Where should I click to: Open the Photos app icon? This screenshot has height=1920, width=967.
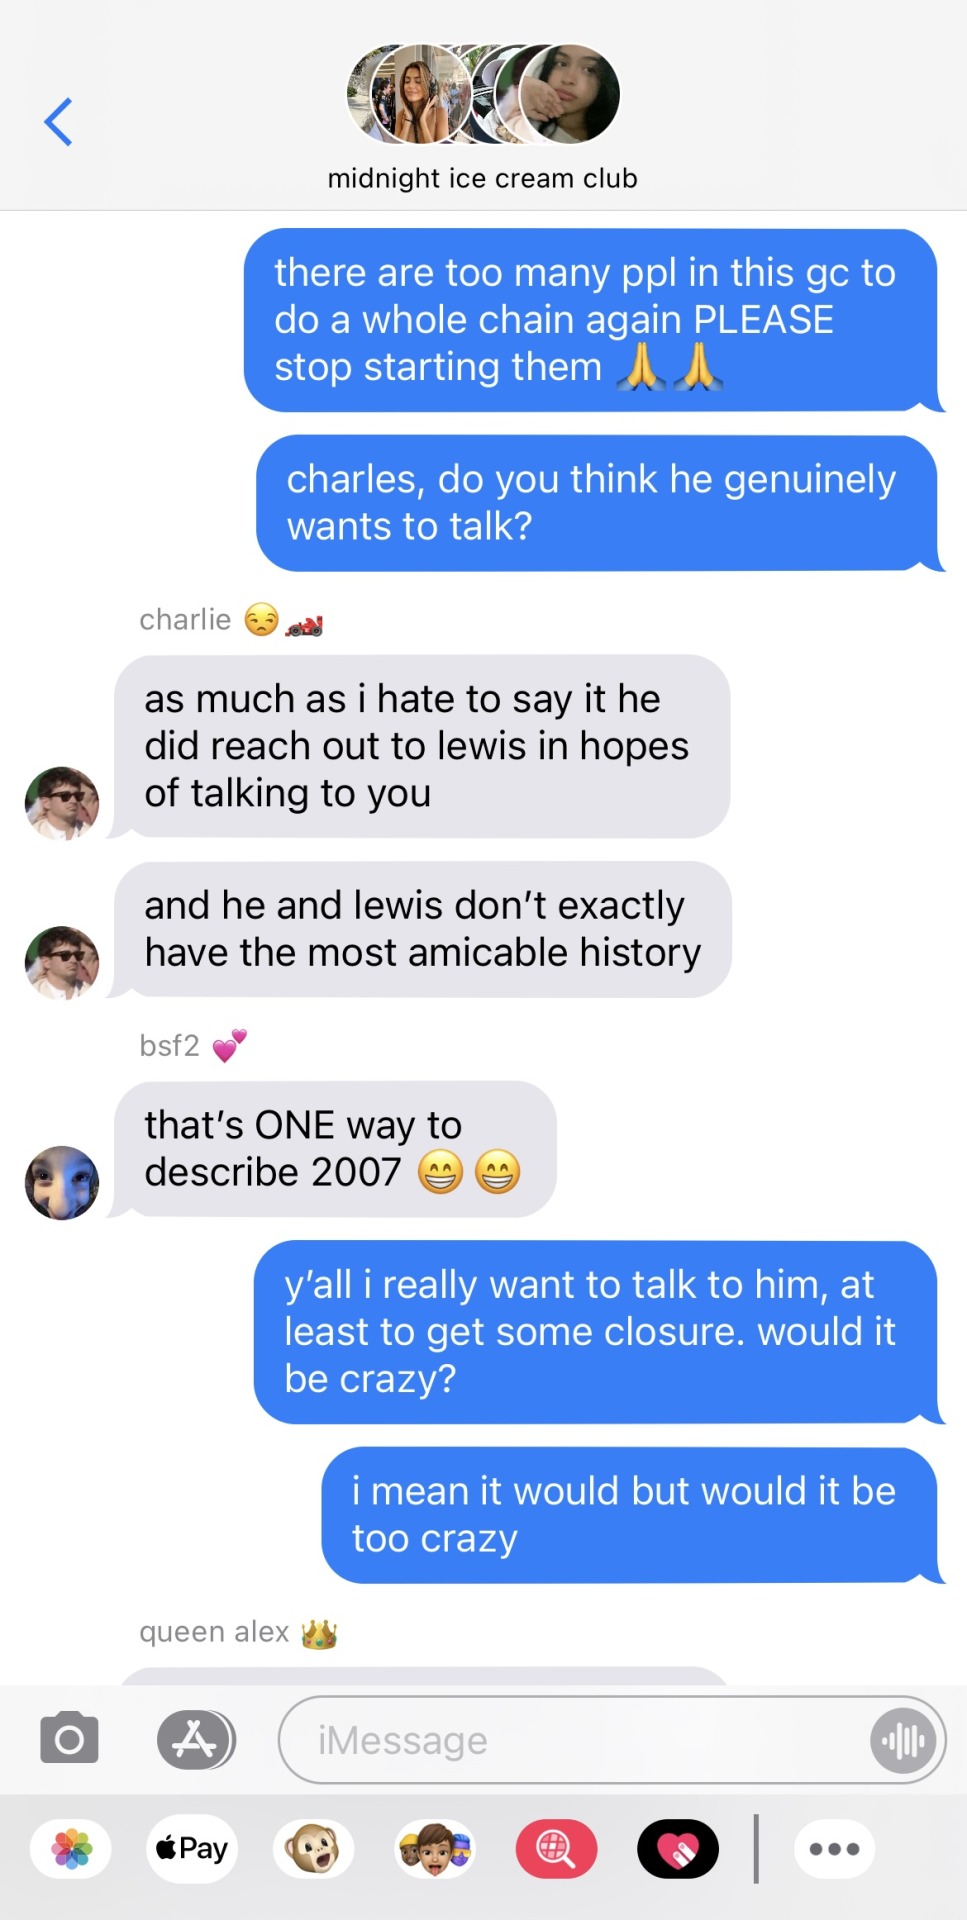(71, 1849)
